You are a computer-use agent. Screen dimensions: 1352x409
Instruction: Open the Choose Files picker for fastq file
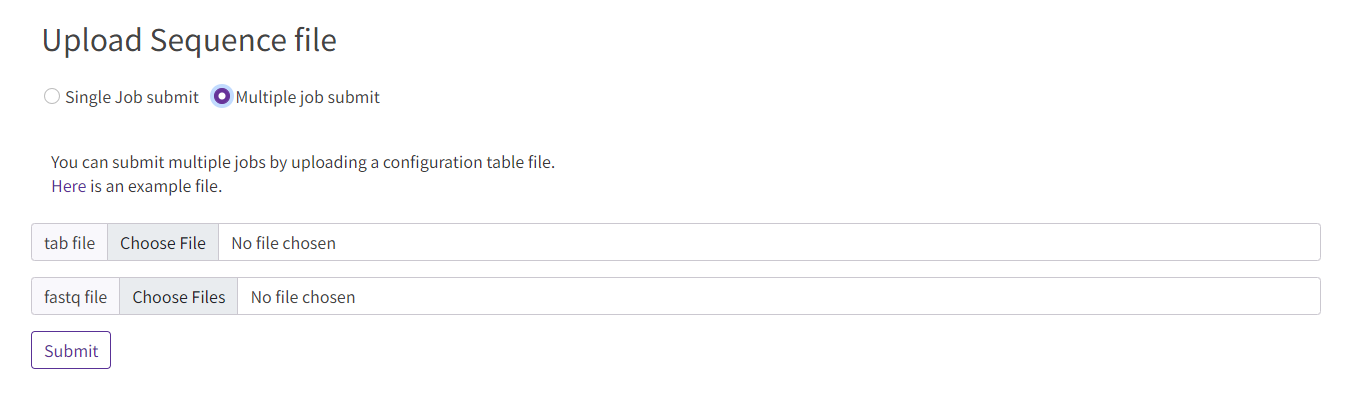(x=179, y=297)
